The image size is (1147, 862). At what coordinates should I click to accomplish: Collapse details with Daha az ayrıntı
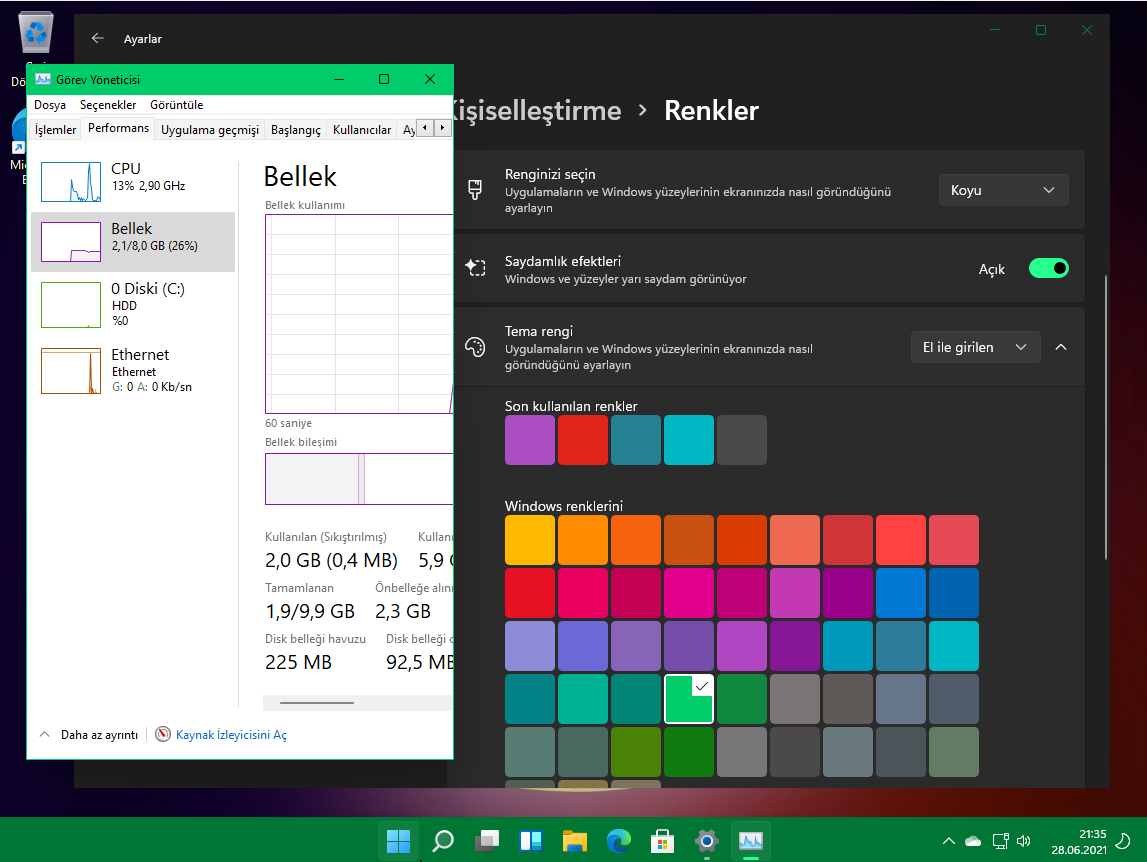coord(88,734)
